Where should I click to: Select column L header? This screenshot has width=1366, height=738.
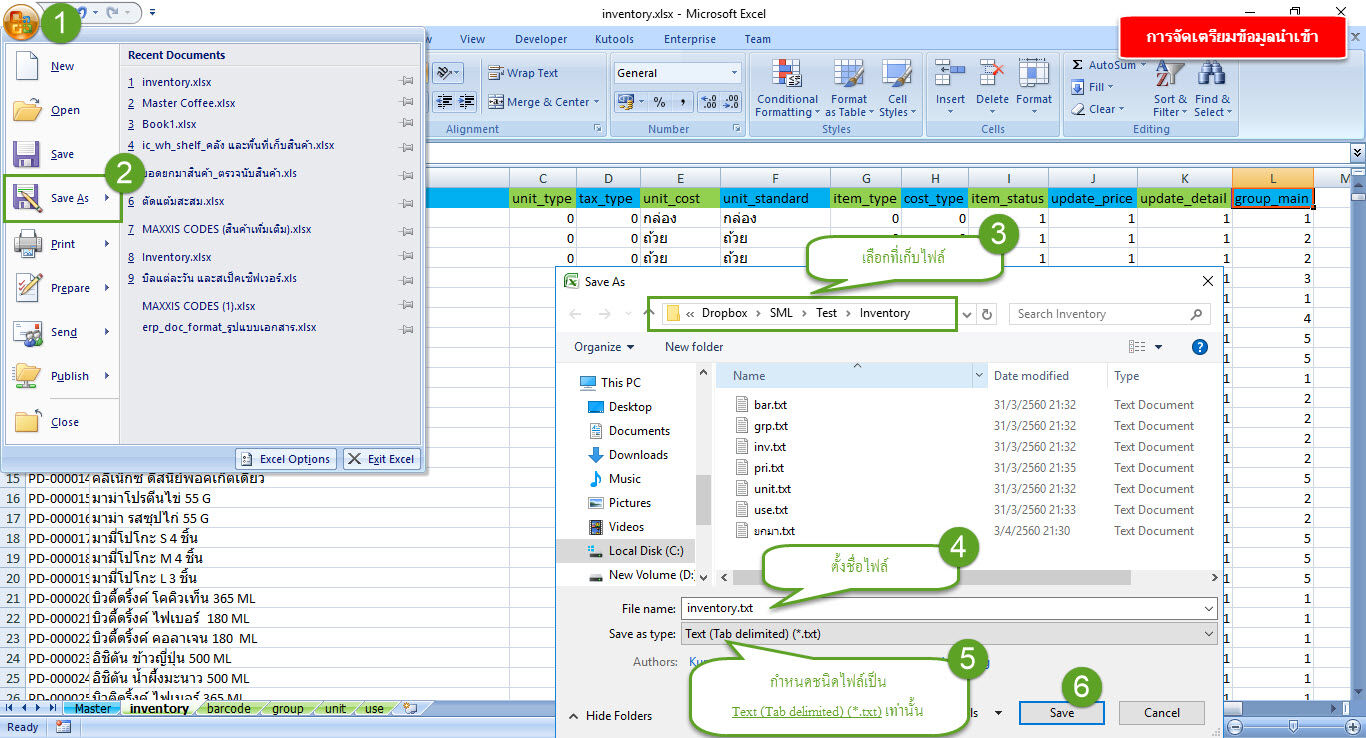click(1272, 177)
